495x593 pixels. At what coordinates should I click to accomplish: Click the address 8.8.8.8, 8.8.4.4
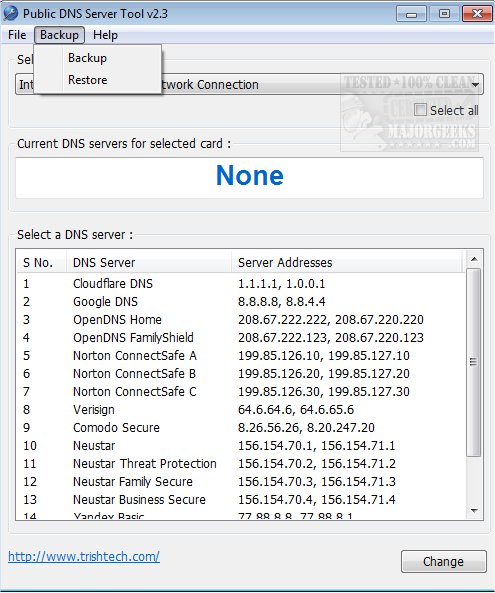tap(281, 302)
